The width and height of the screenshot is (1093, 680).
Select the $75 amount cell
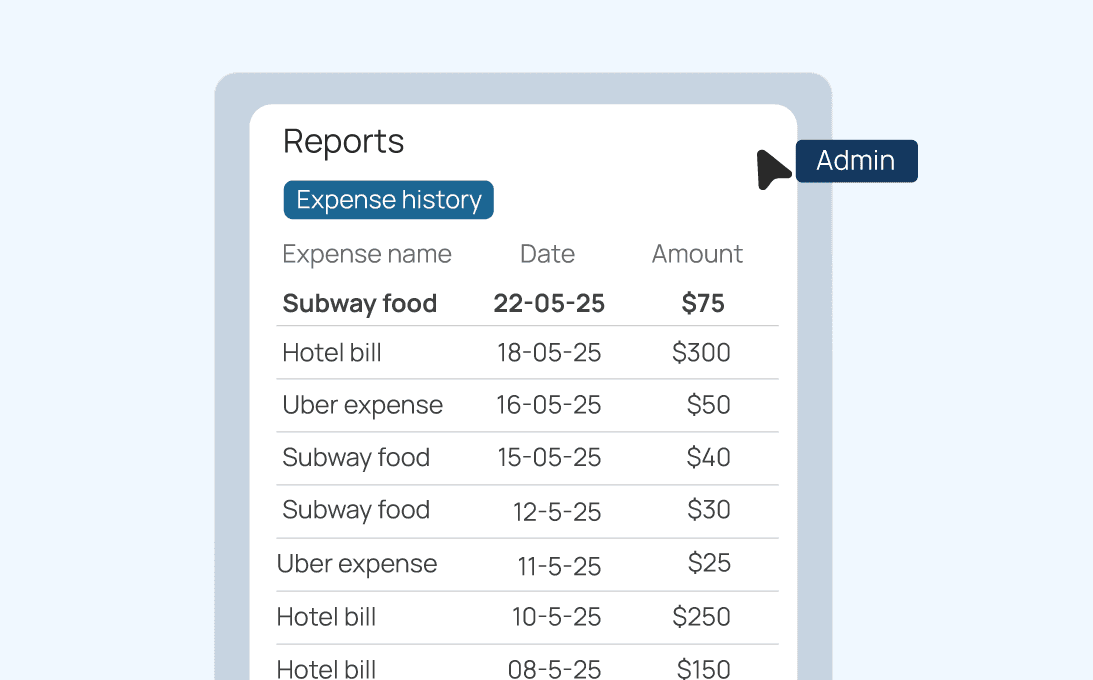(x=702, y=304)
